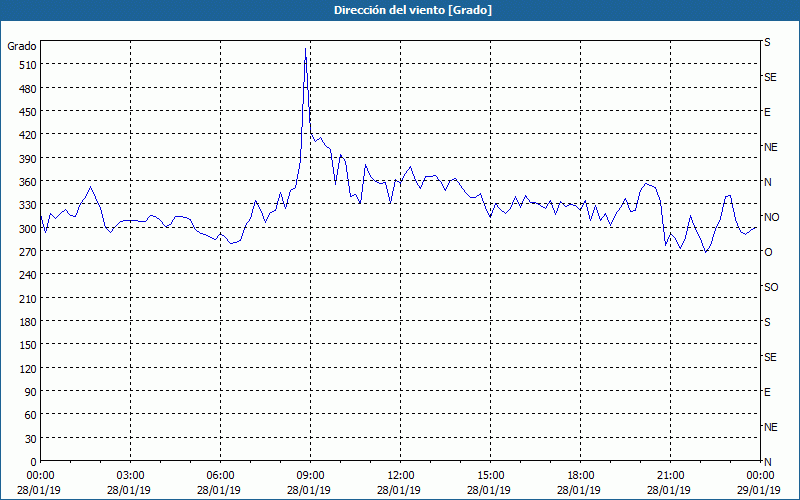Click the 'NE' compass label level with 390
The image size is (800, 500).
pos(770,147)
